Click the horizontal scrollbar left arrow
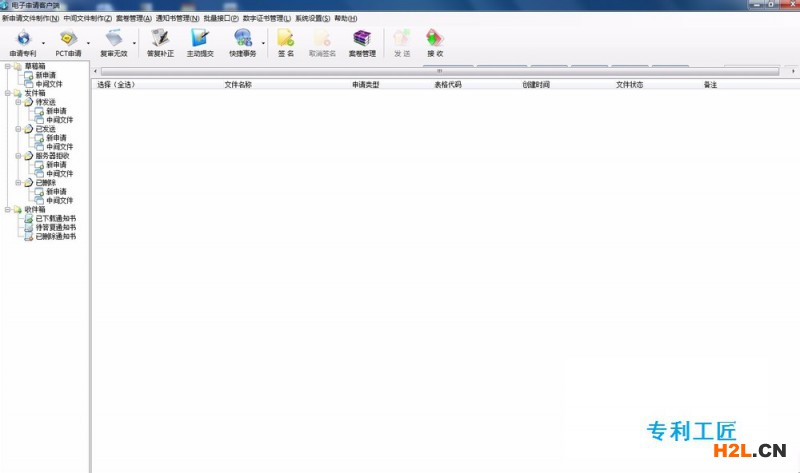 (95, 71)
